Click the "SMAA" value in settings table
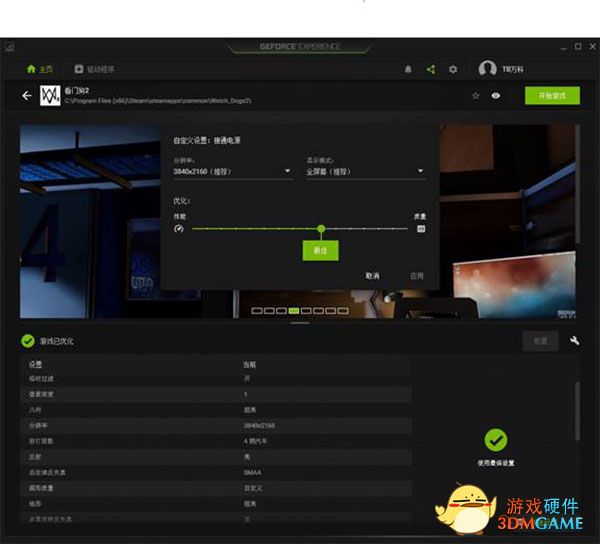Screen dimensions: 600x544 point(253,472)
